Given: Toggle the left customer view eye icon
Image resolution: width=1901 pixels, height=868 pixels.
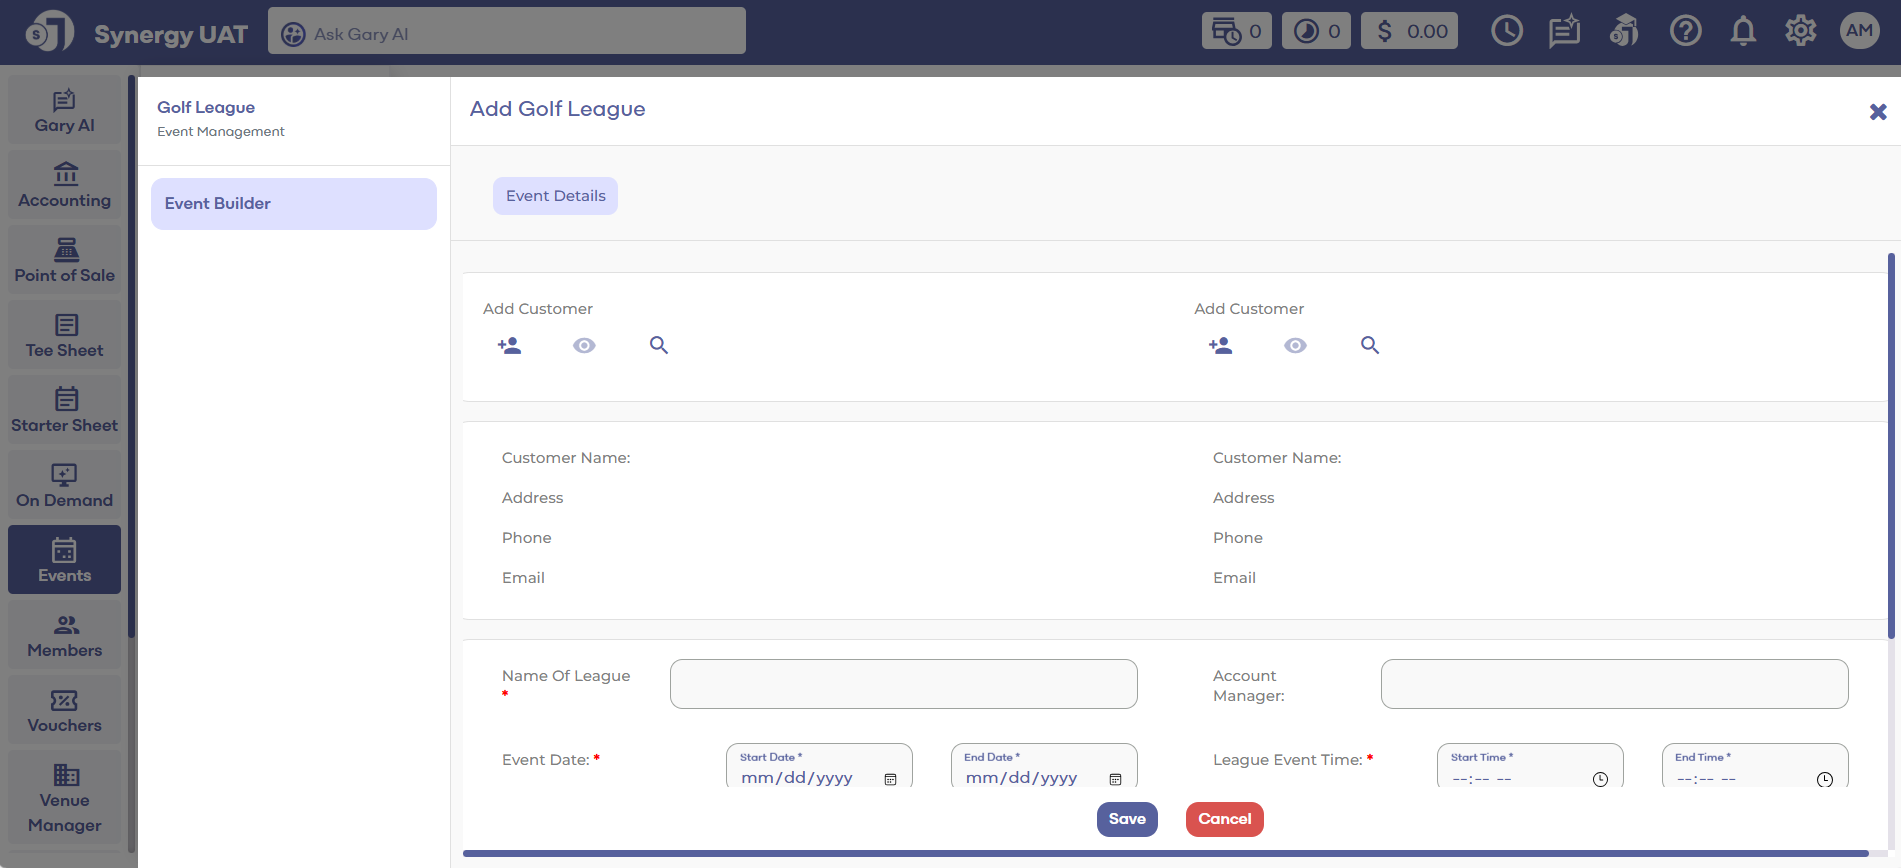Looking at the screenshot, I should [x=584, y=345].
